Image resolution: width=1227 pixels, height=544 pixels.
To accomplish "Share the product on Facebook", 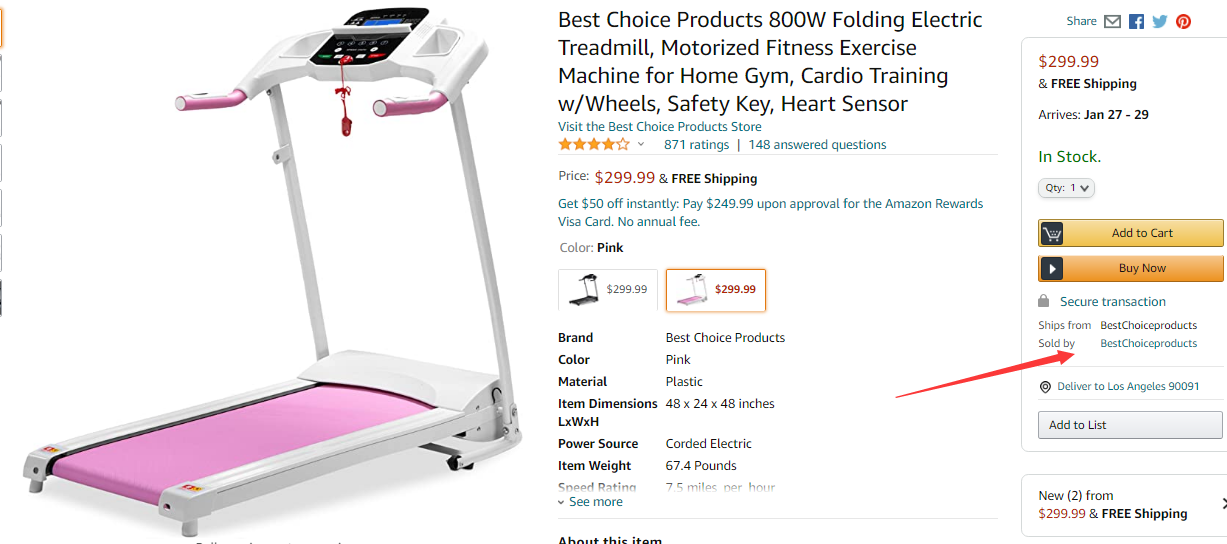I will click(x=1137, y=21).
